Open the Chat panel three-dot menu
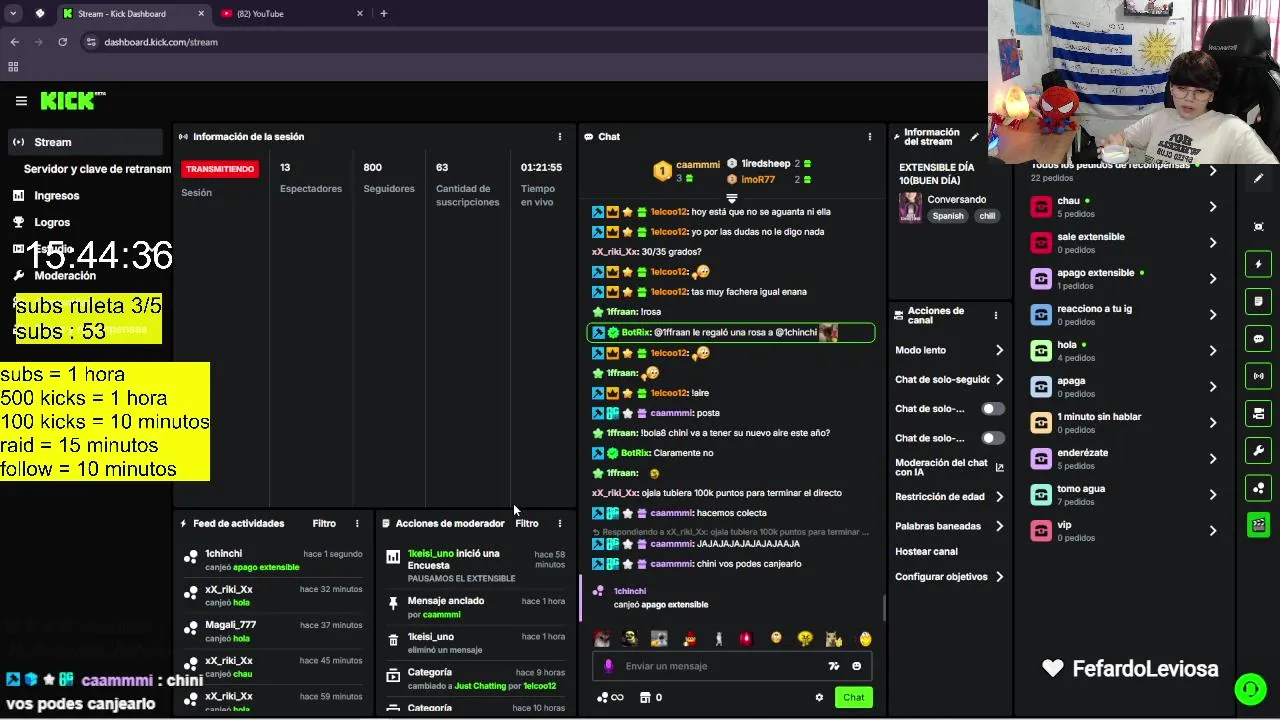The width and height of the screenshot is (1280, 720). (x=869, y=137)
